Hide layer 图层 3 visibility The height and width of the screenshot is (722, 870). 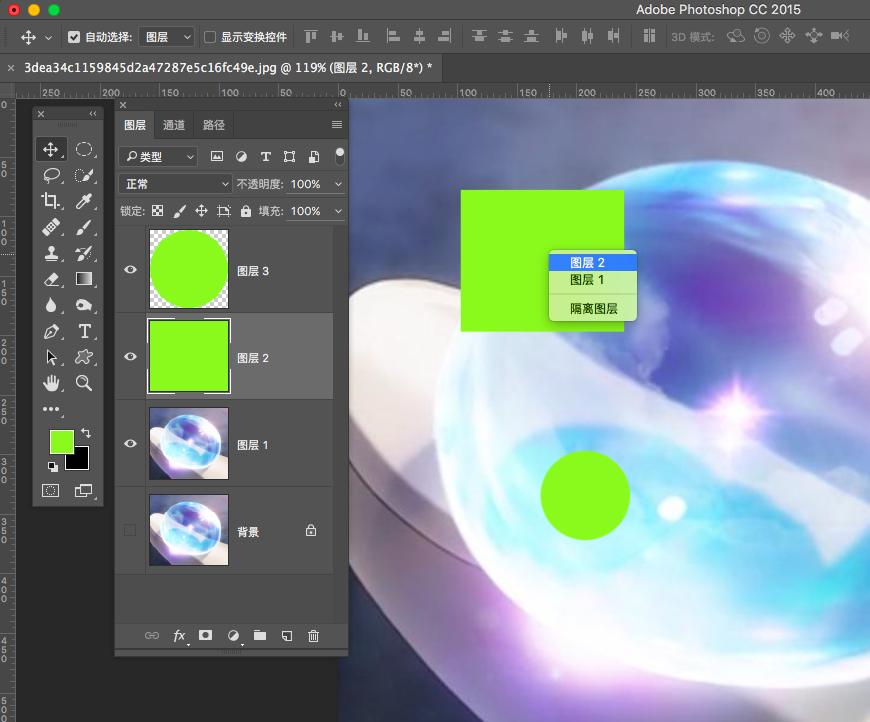coord(130,270)
